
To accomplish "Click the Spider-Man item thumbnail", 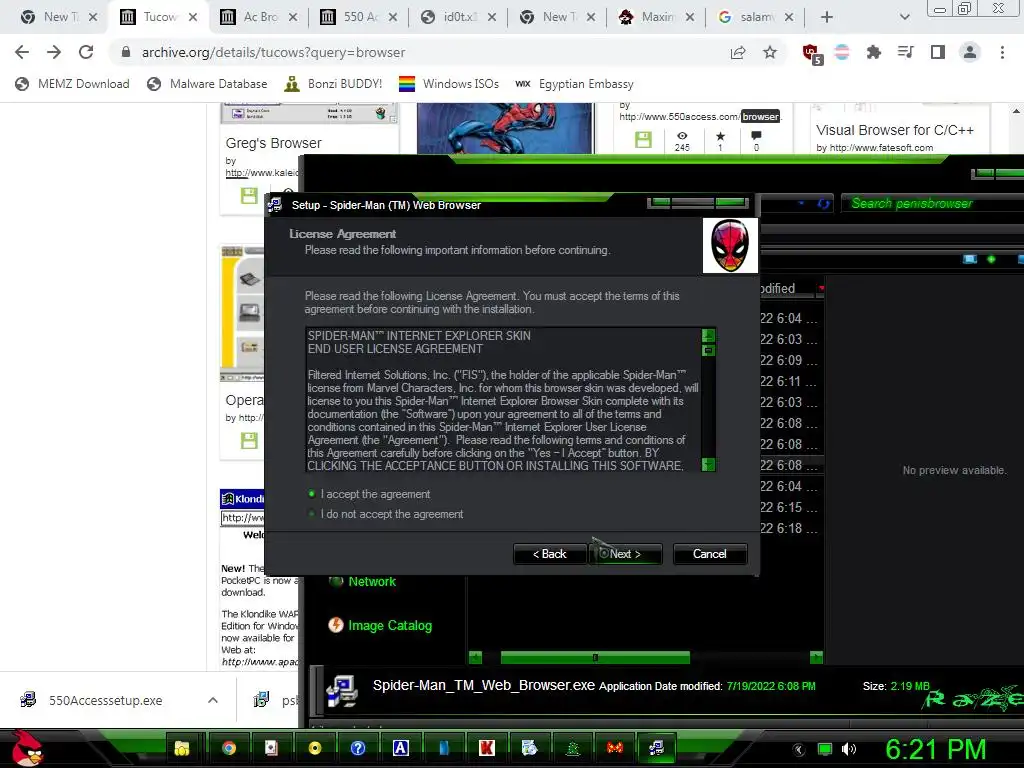I will [x=505, y=128].
